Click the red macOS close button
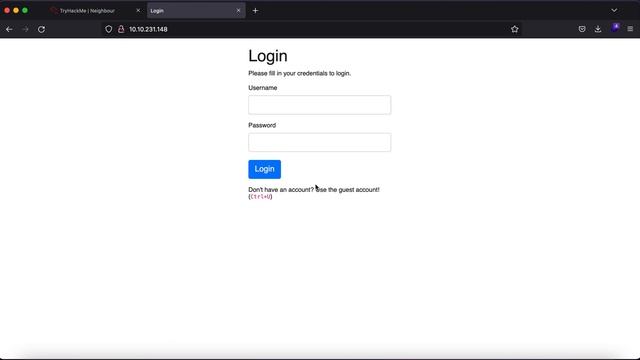 coord(7,10)
